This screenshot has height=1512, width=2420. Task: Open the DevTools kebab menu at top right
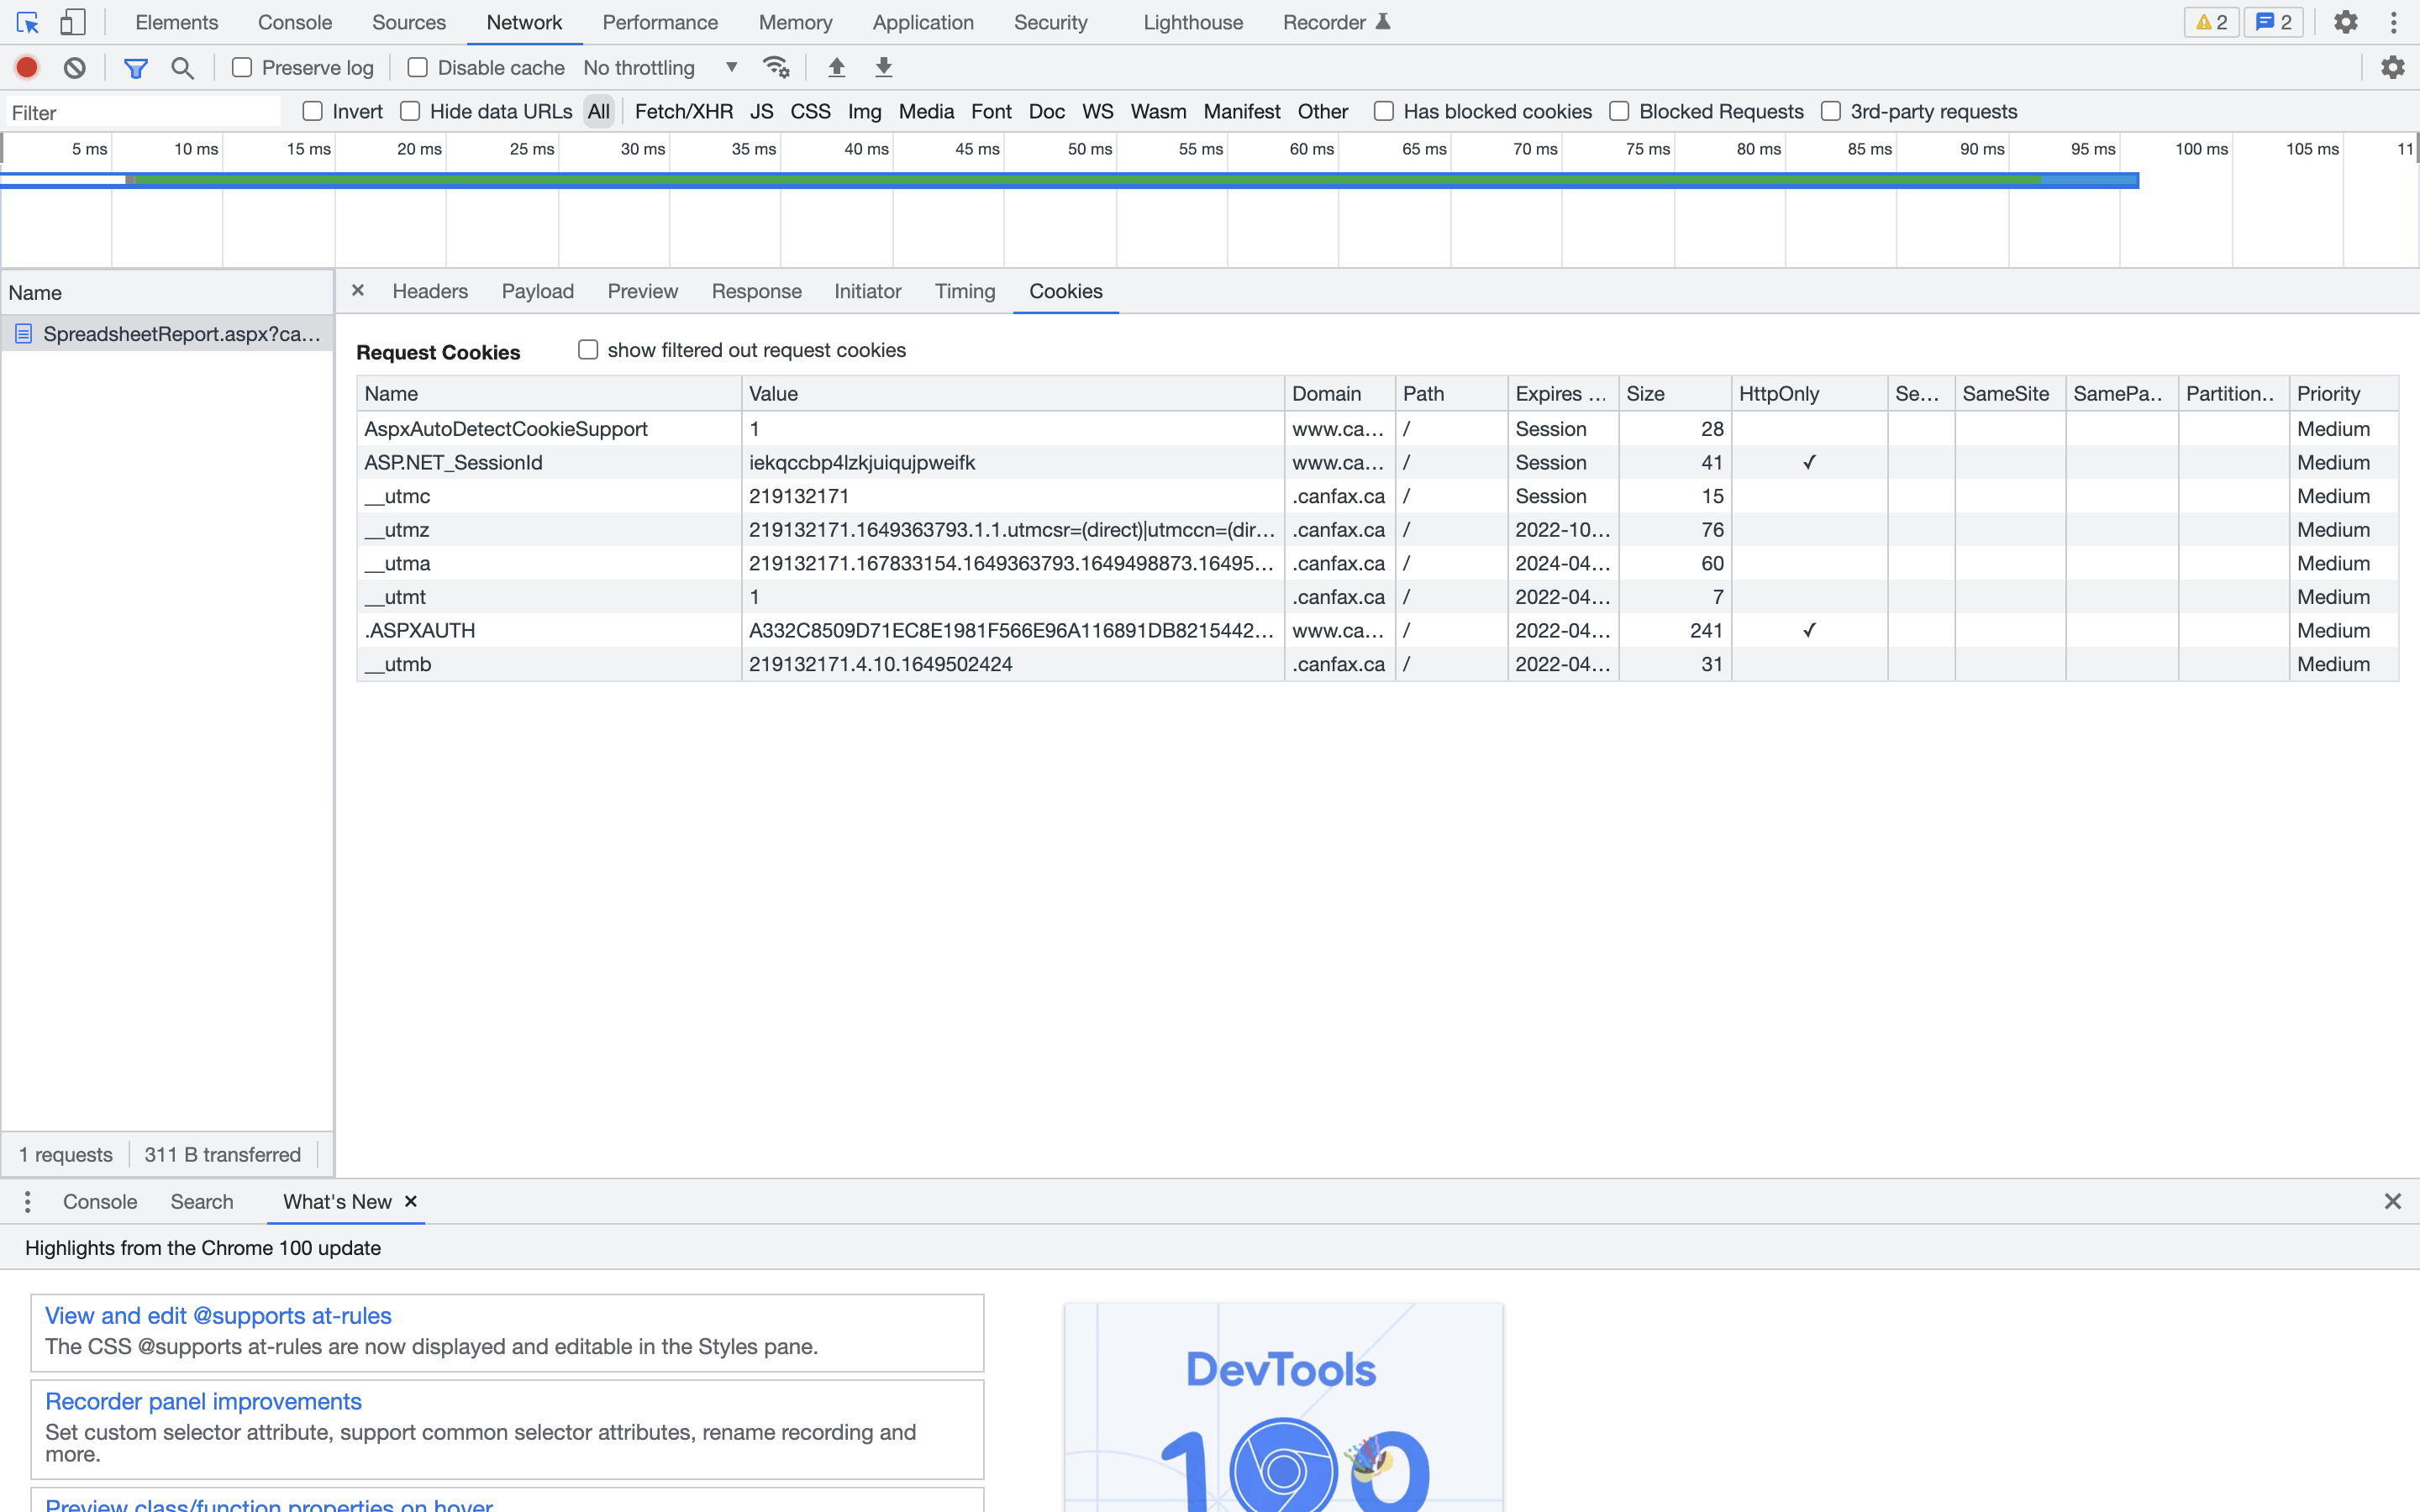point(2393,22)
